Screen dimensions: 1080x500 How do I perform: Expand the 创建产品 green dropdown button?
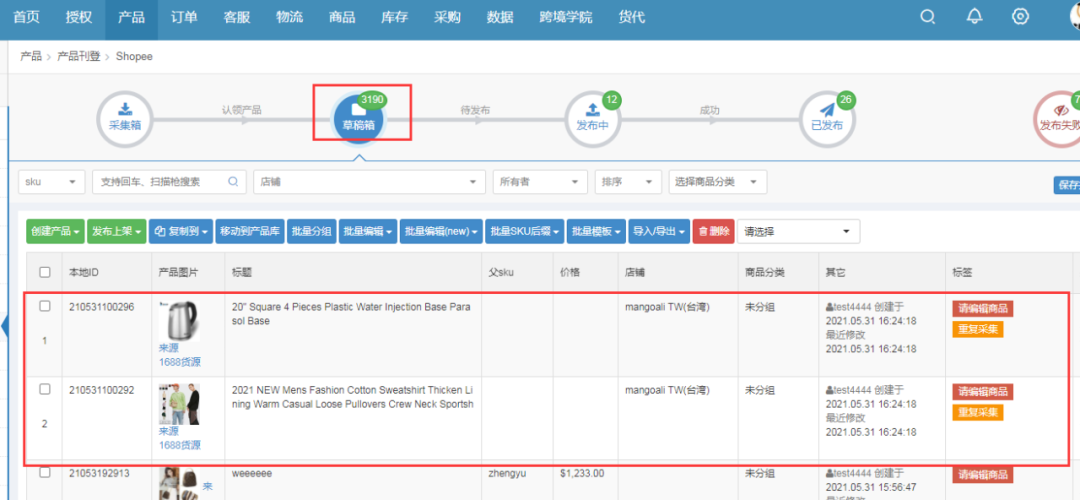[x=55, y=231]
